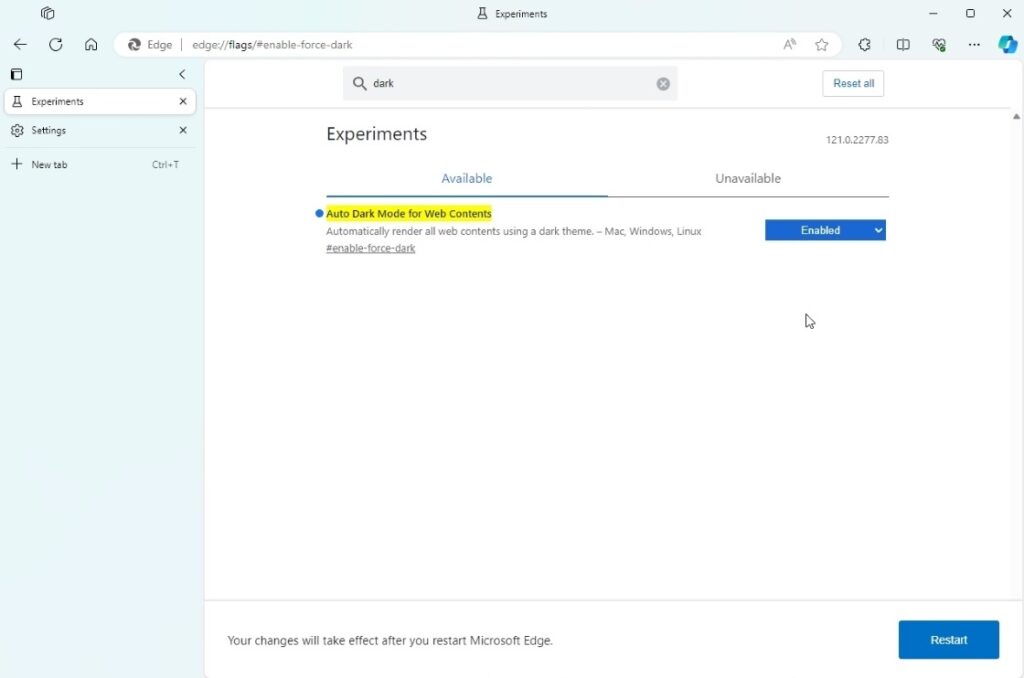Open Browser essentials heart icon

click(938, 44)
